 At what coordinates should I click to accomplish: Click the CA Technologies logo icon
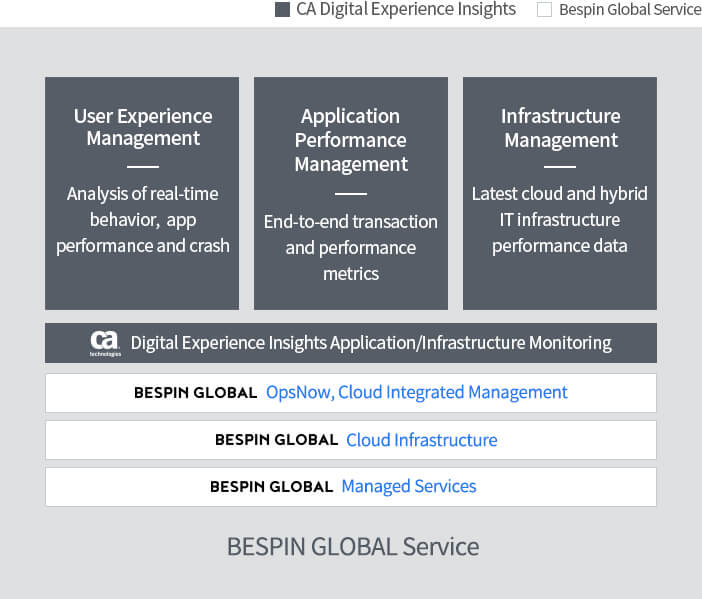(x=105, y=343)
